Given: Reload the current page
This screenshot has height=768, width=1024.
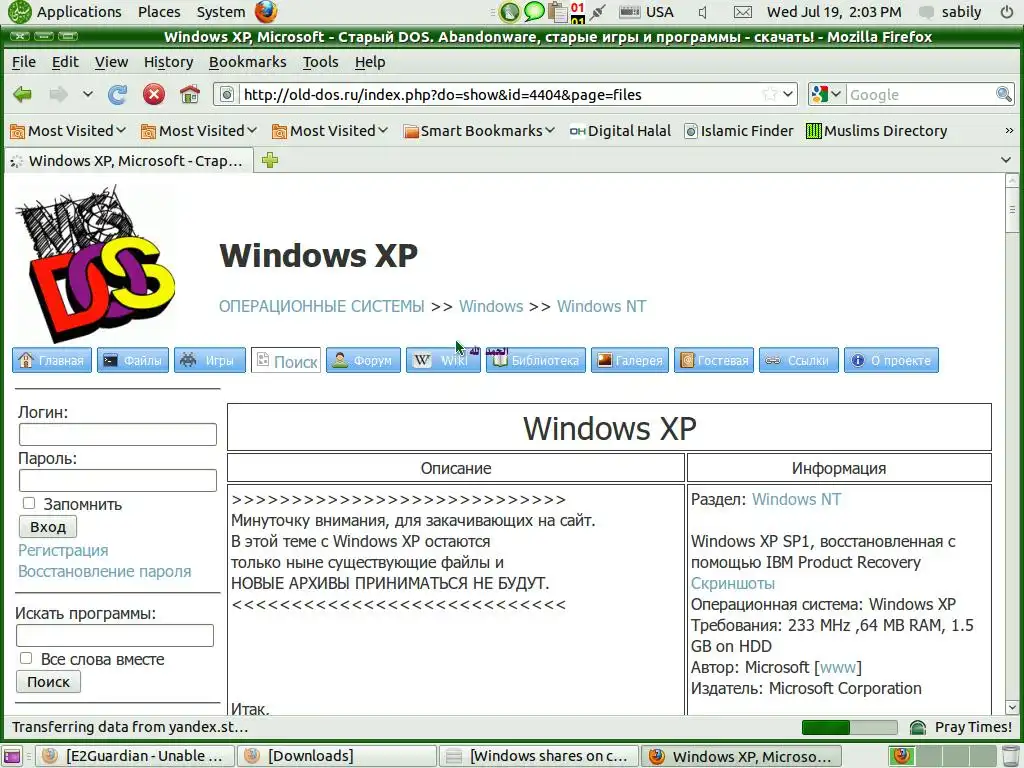Looking at the screenshot, I should (118, 95).
